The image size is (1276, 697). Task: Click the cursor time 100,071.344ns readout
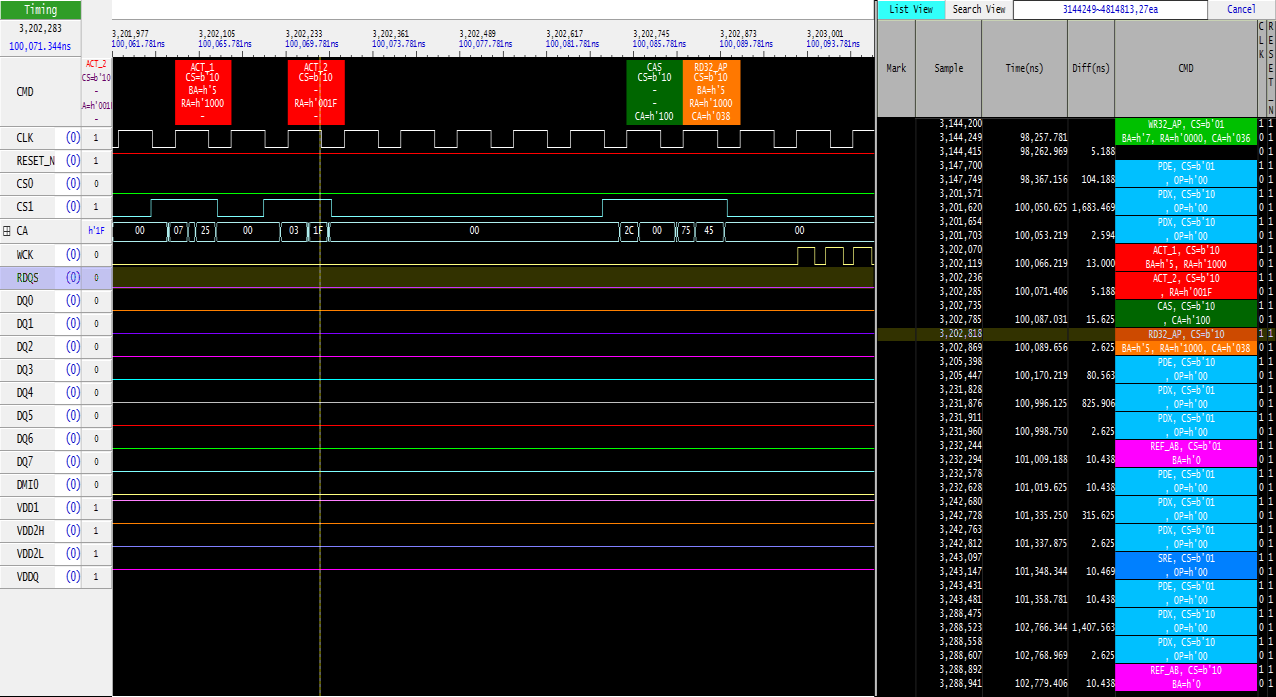41,46
